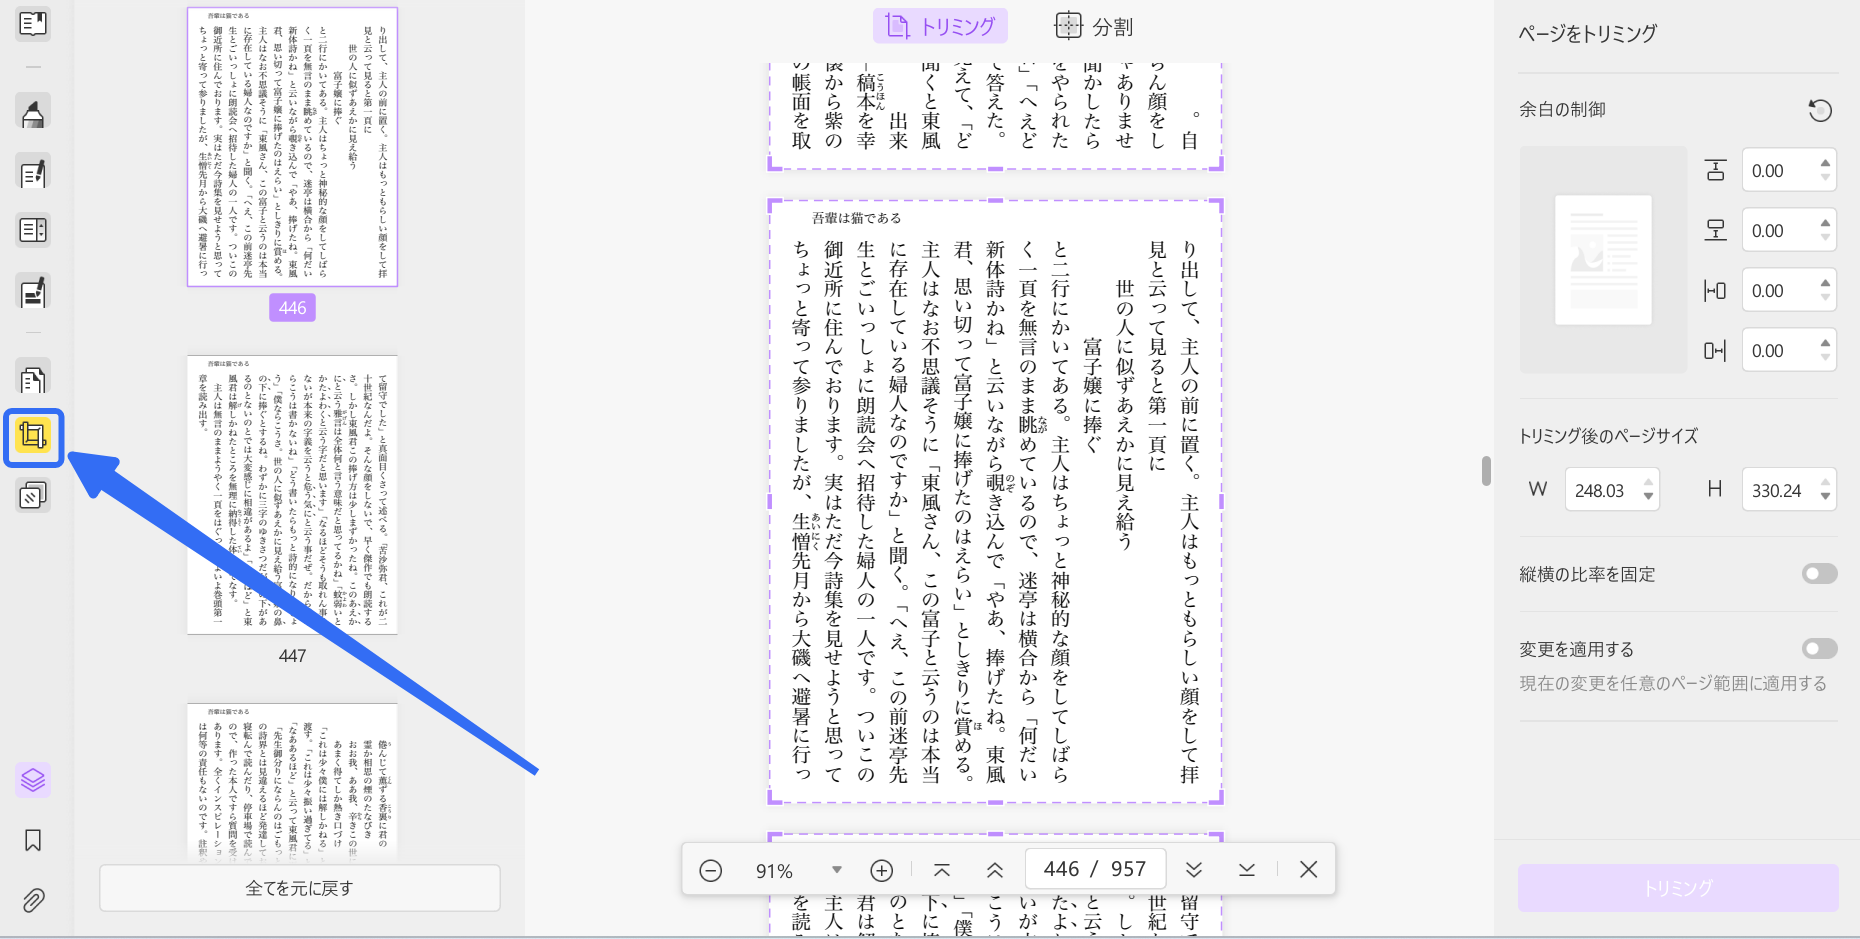
Task: Toggle 縦横の比率を固定 switch
Action: (1820, 574)
